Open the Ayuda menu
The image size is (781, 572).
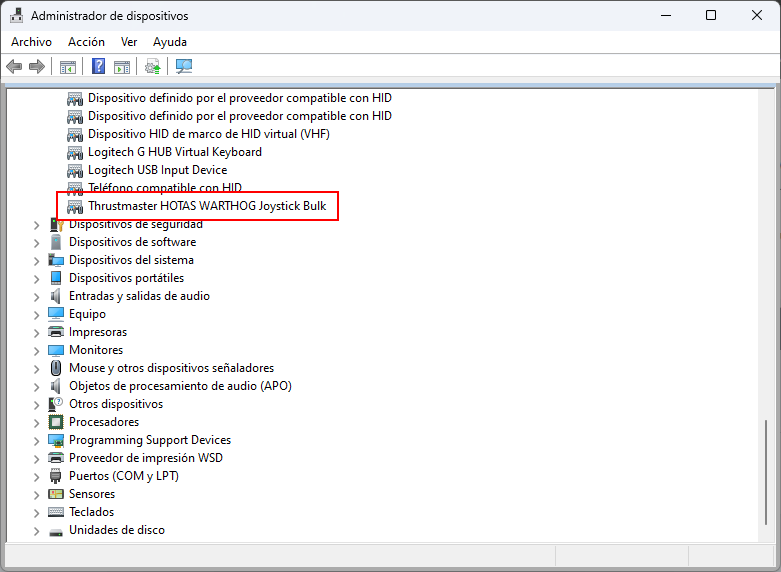tap(170, 42)
